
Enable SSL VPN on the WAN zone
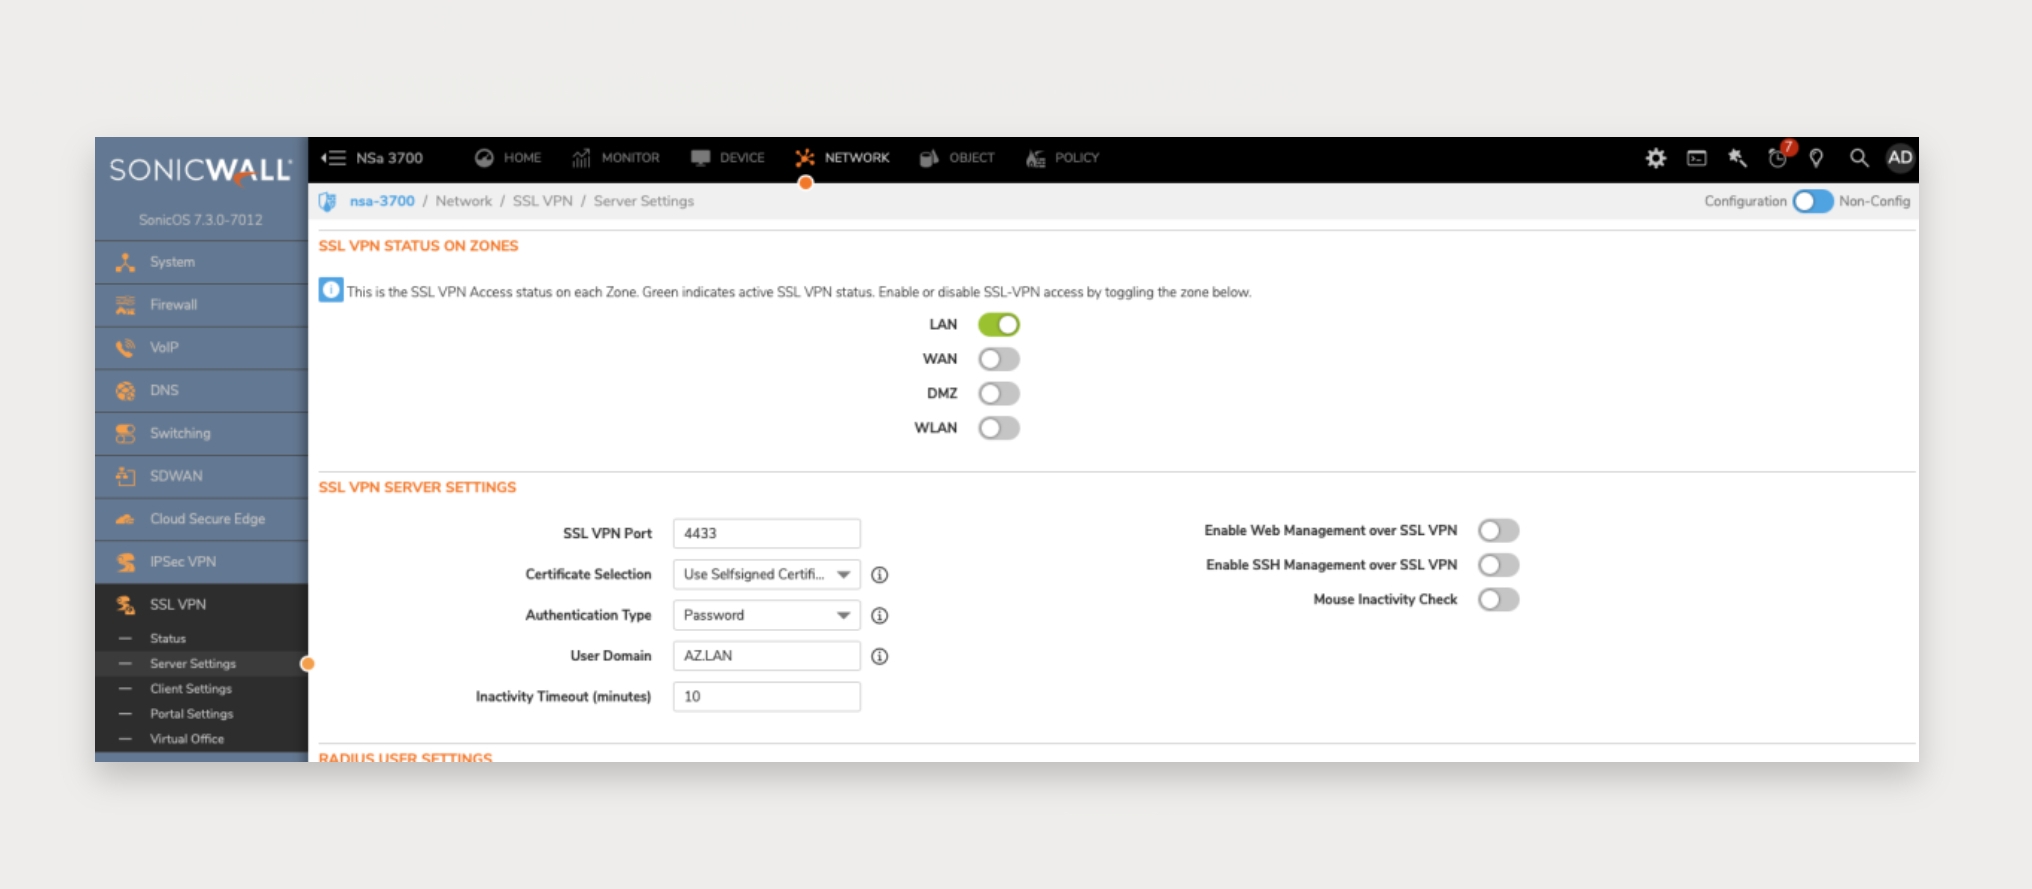(999, 359)
